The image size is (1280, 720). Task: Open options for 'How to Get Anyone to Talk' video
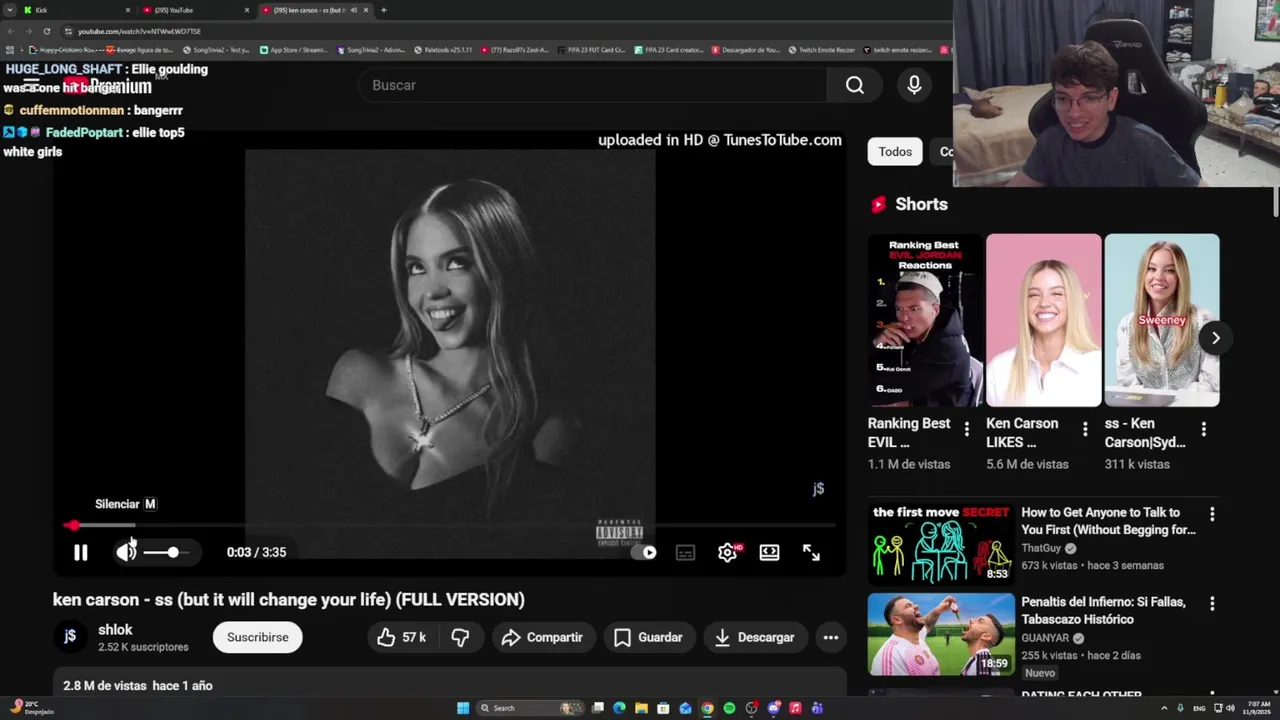coord(1212,514)
